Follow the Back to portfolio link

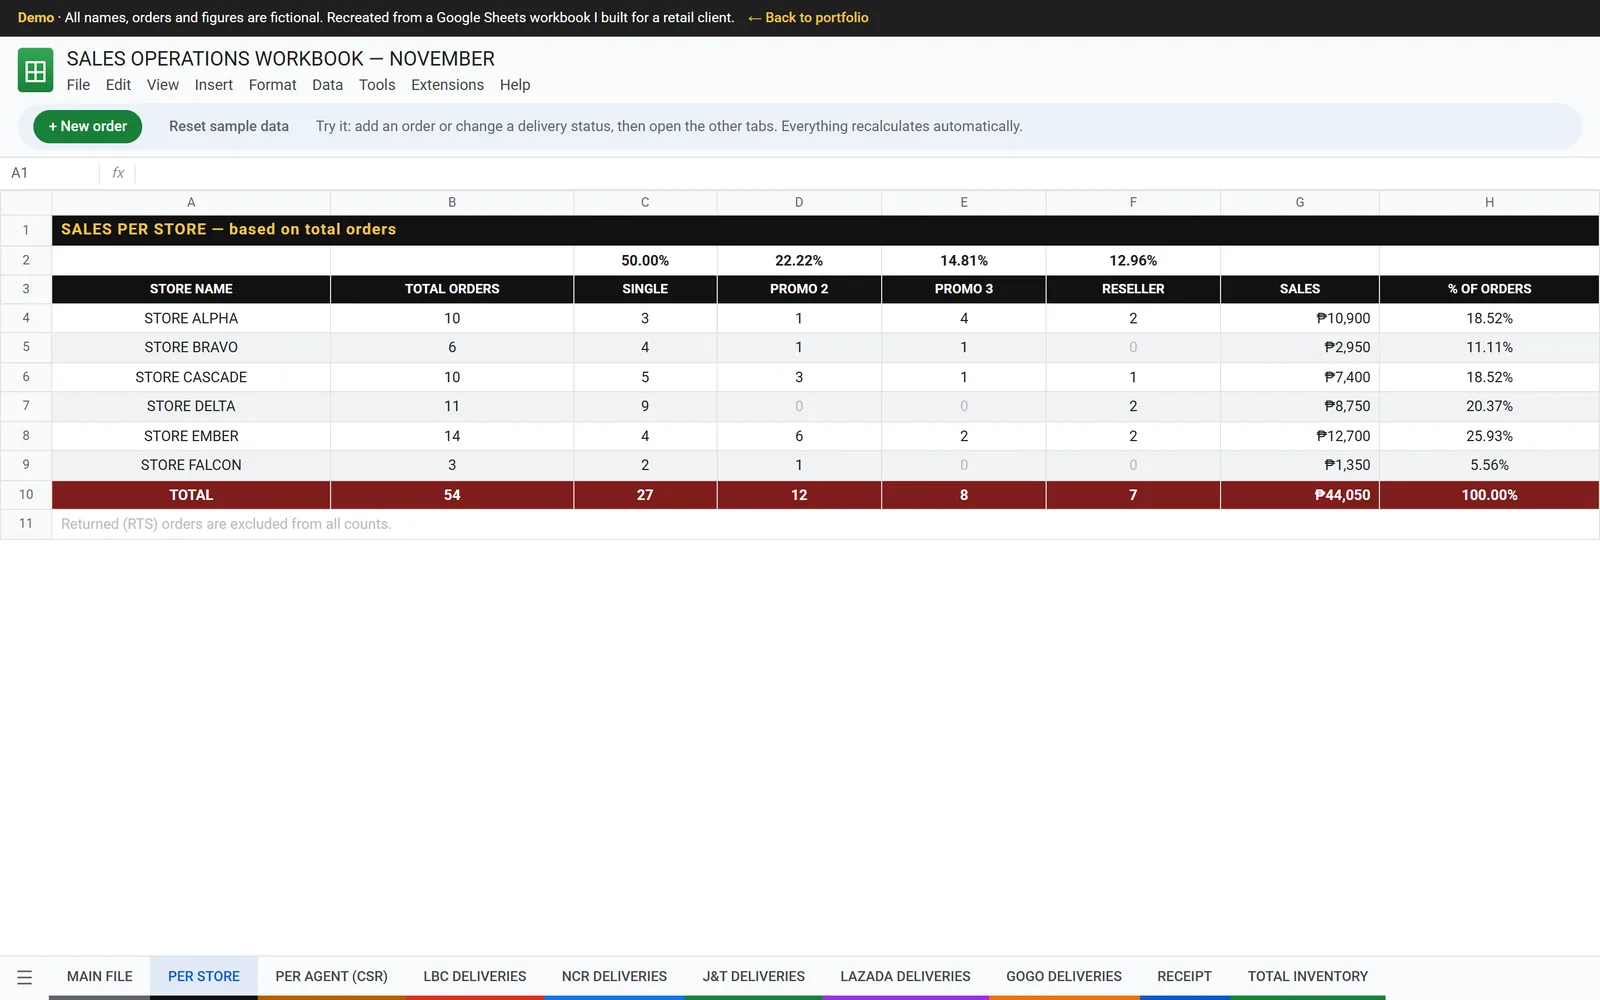point(808,18)
